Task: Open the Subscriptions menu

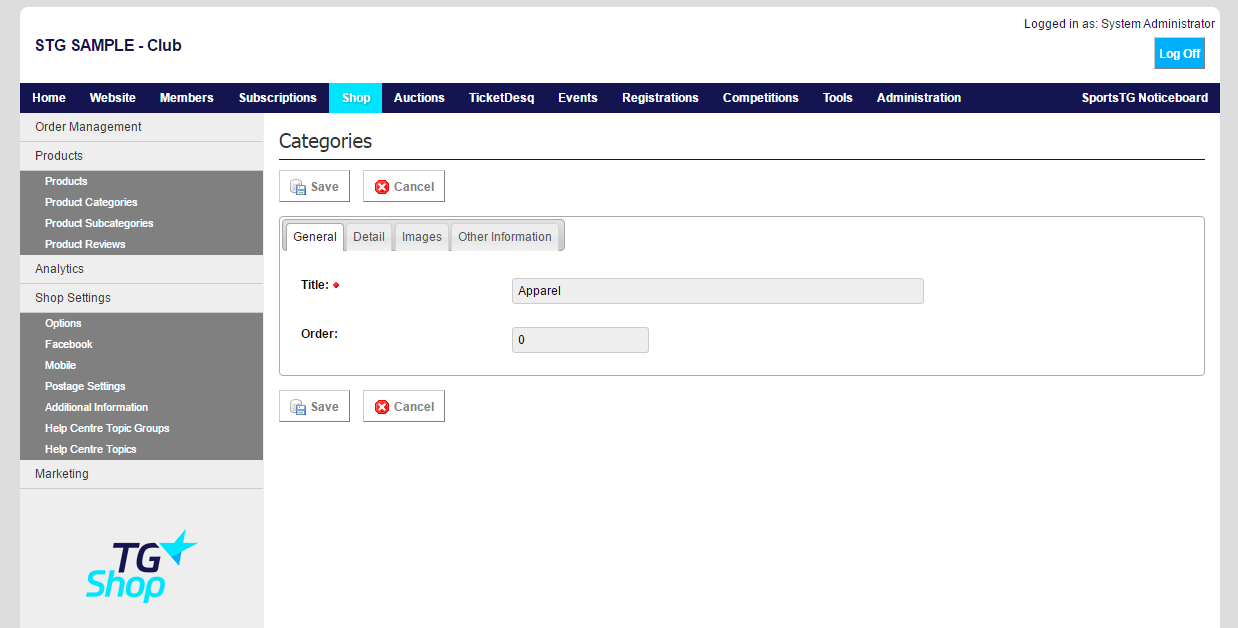Action: point(278,98)
